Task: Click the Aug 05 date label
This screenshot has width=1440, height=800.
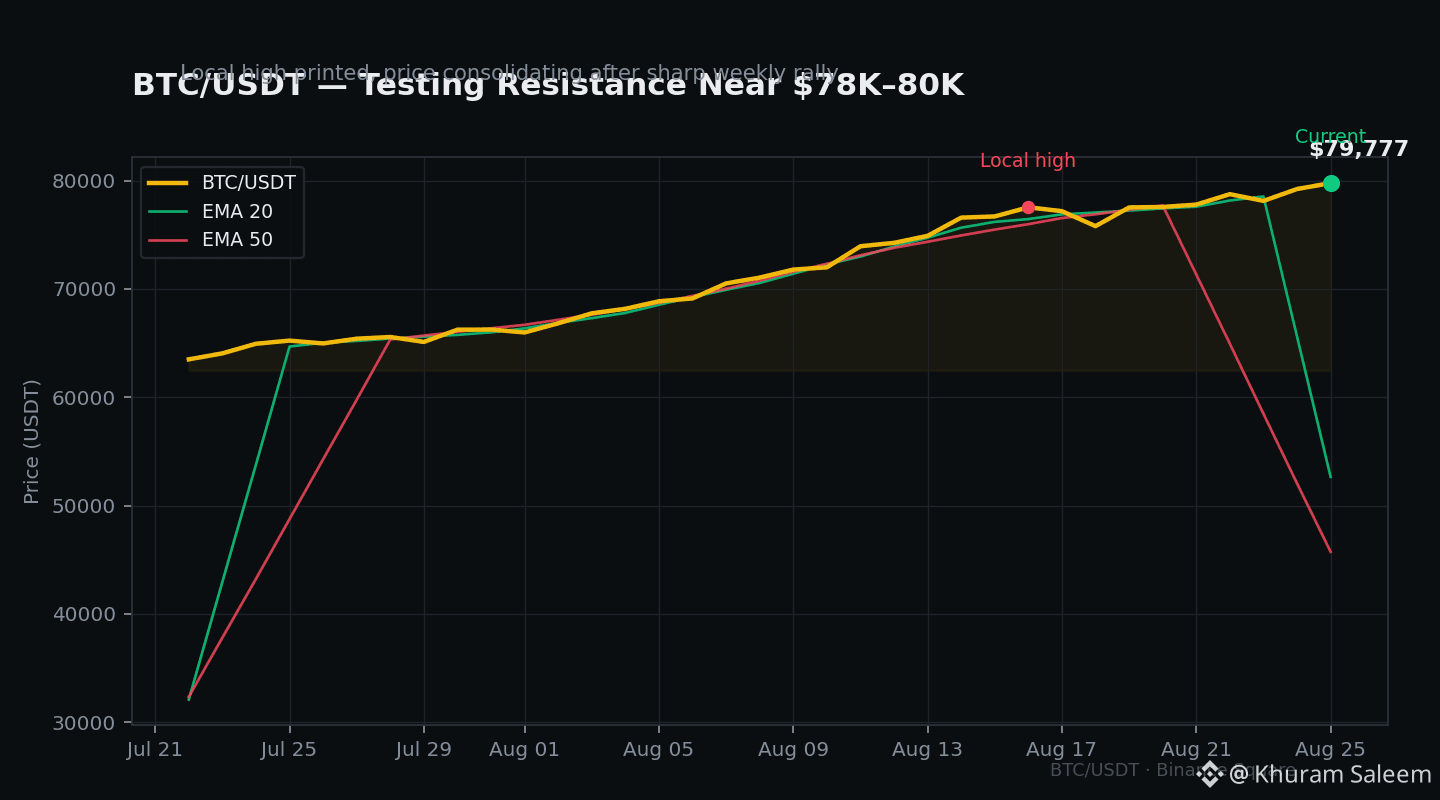Action: 658,750
